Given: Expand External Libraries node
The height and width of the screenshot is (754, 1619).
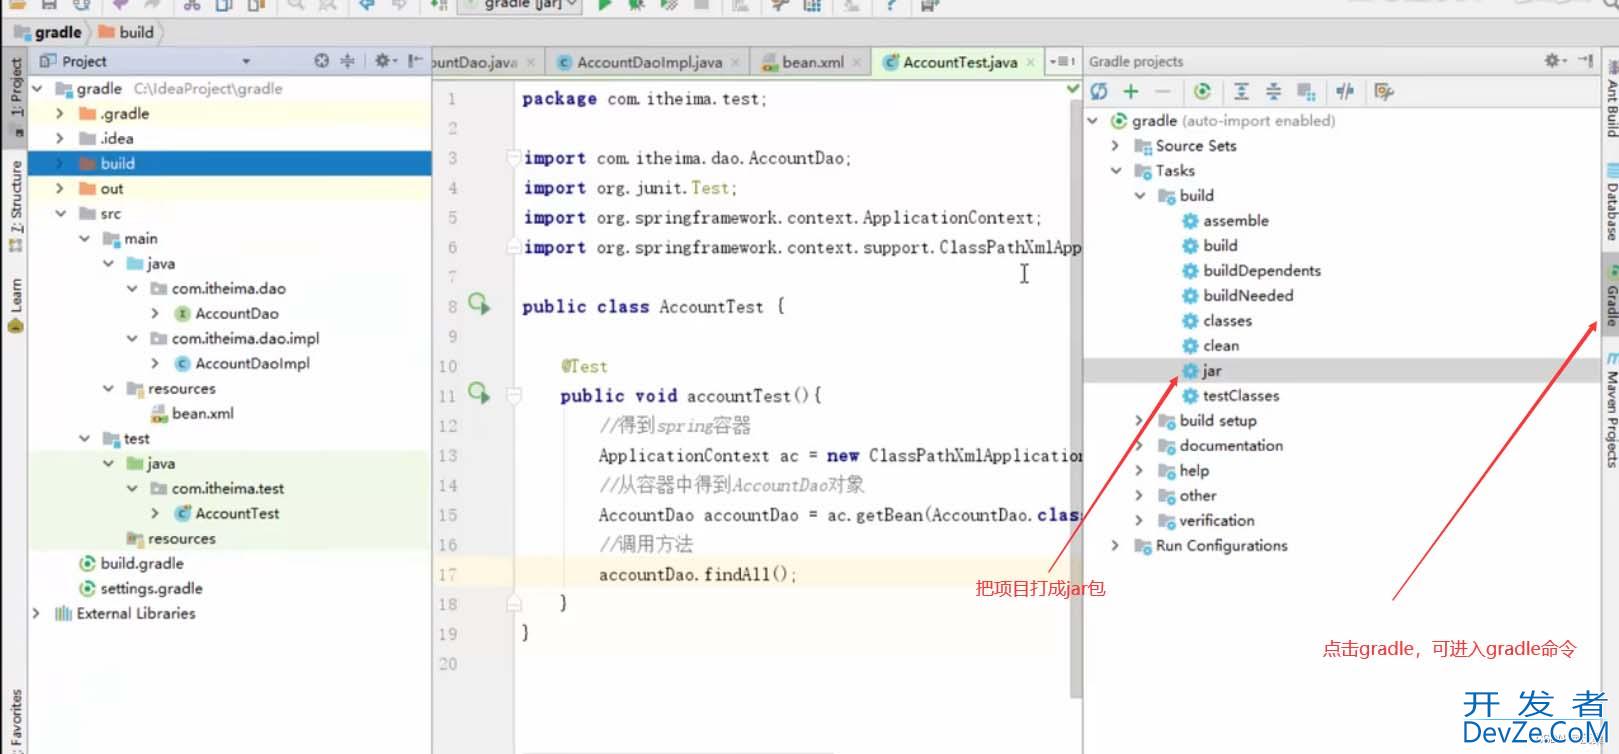Looking at the screenshot, I should click(x=36, y=613).
